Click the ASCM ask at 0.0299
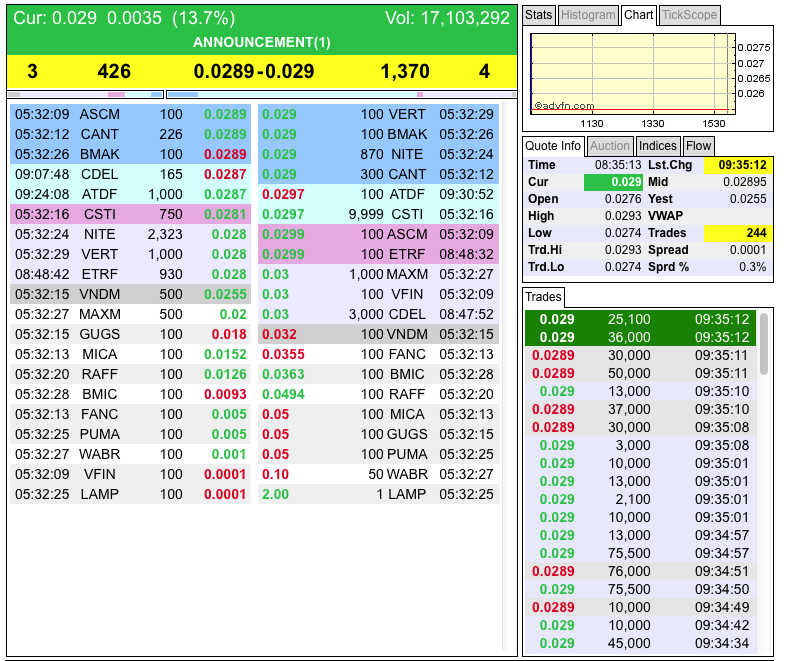790x661 pixels. [x=378, y=234]
